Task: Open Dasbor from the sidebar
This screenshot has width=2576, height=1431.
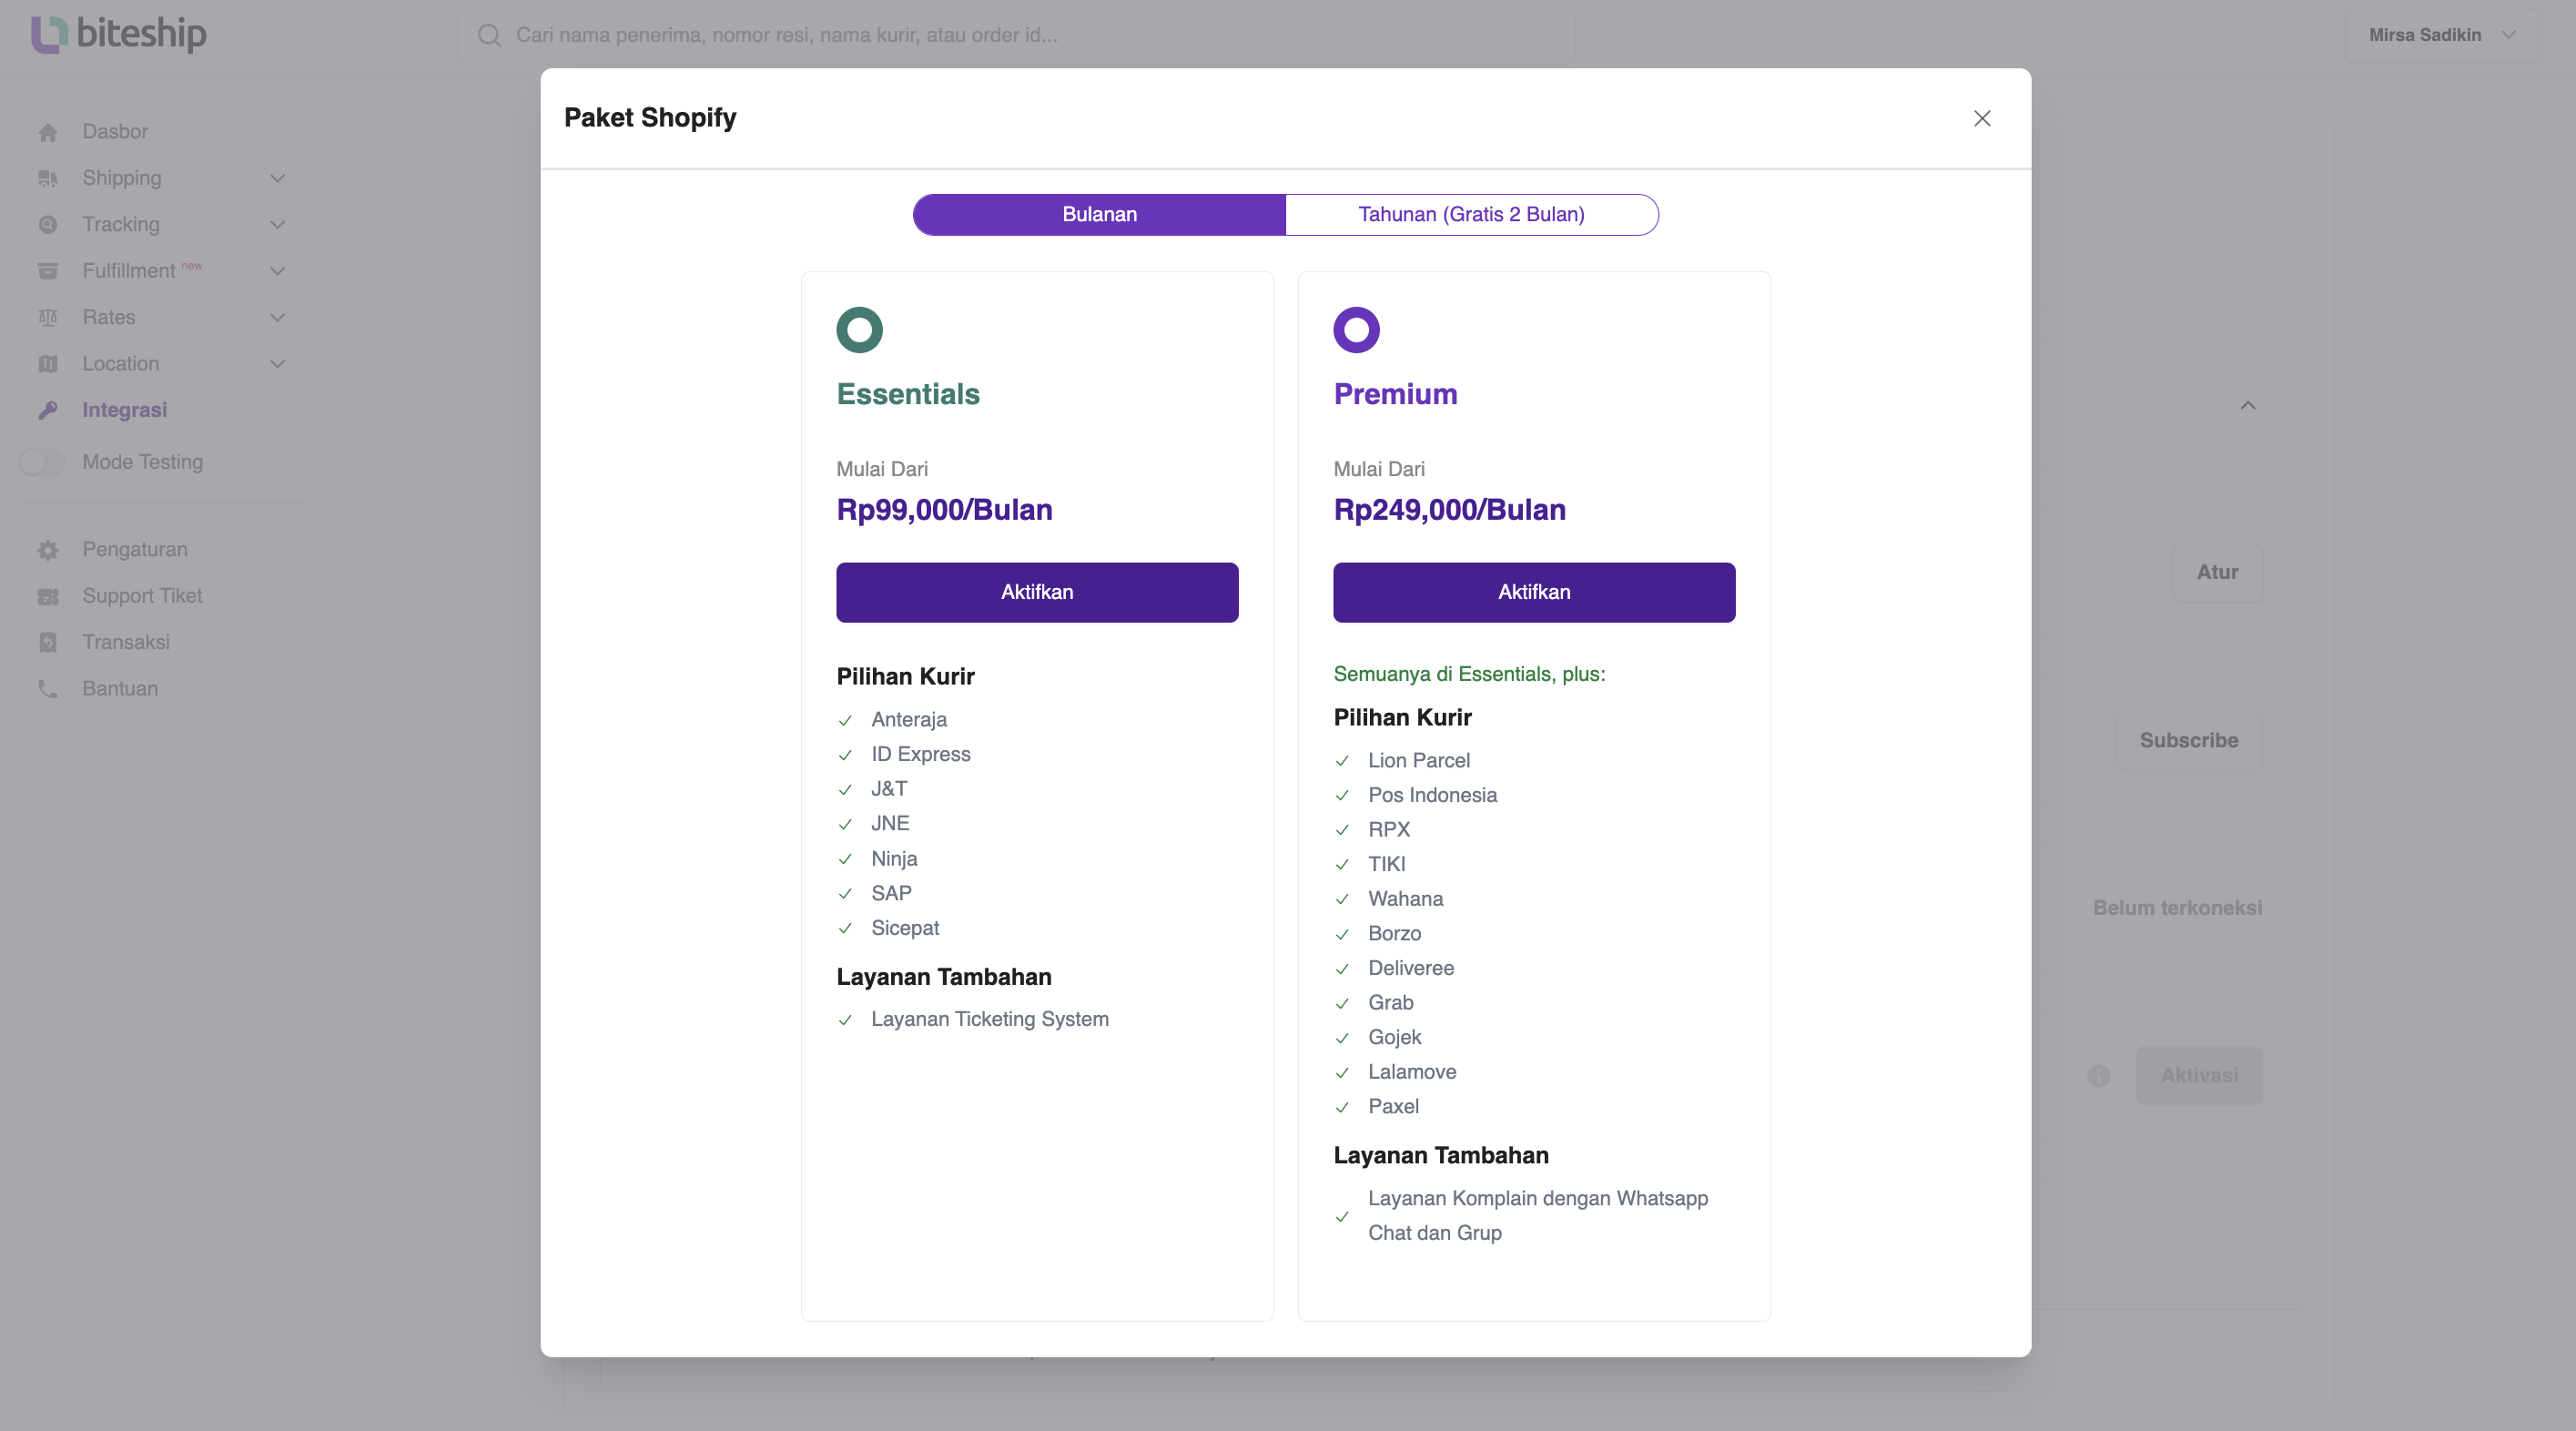Action: pyautogui.click(x=115, y=131)
